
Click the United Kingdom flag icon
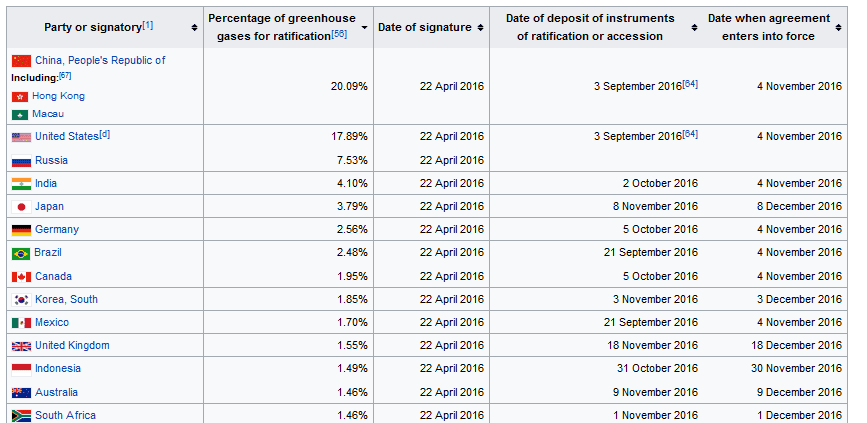(x=22, y=346)
